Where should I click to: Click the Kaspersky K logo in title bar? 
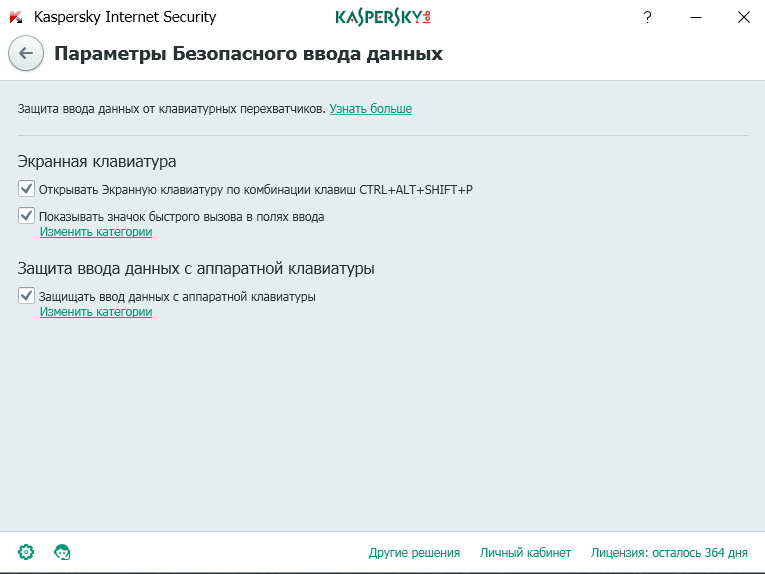point(16,18)
